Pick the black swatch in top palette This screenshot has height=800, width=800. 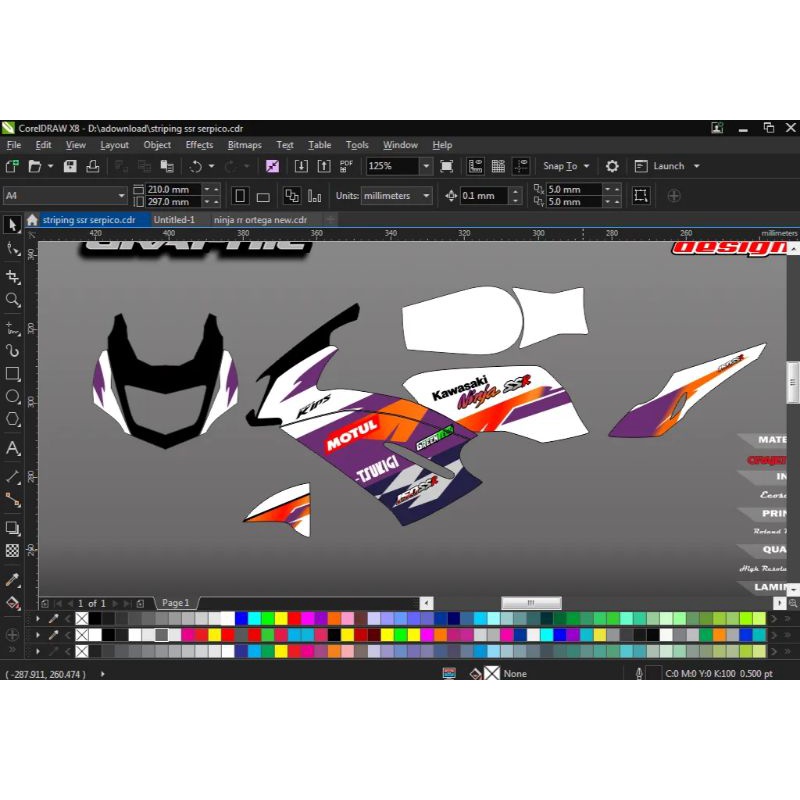point(95,619)
